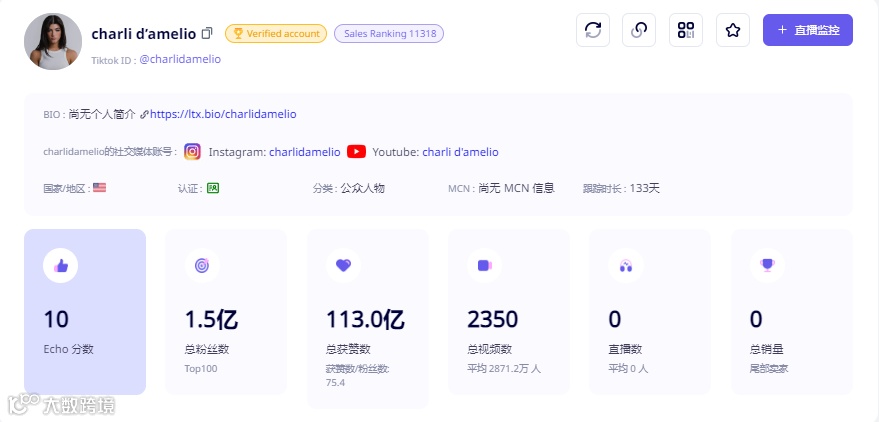Click the 75.4 likes per follower ratio
The width and height of the screenshot is (879, 422).
coord(335,383)
